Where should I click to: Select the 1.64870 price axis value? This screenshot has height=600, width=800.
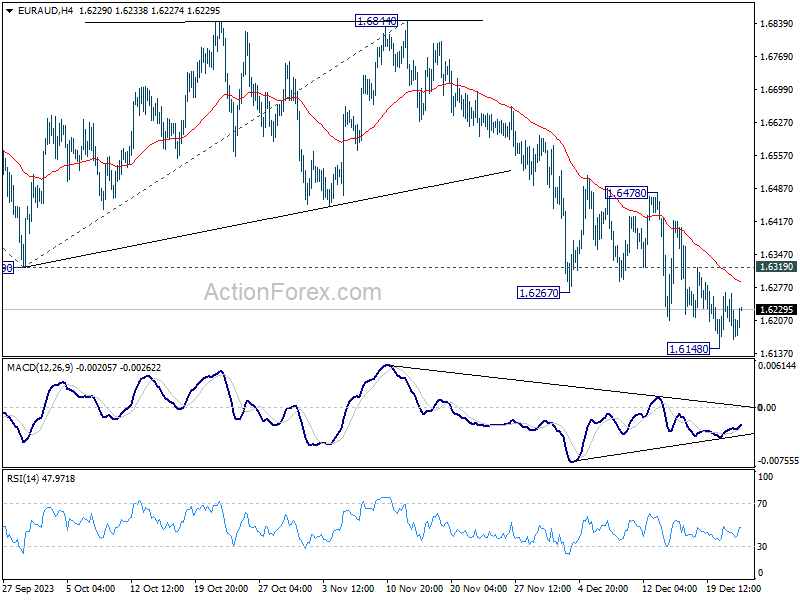(x=777, y=189)
